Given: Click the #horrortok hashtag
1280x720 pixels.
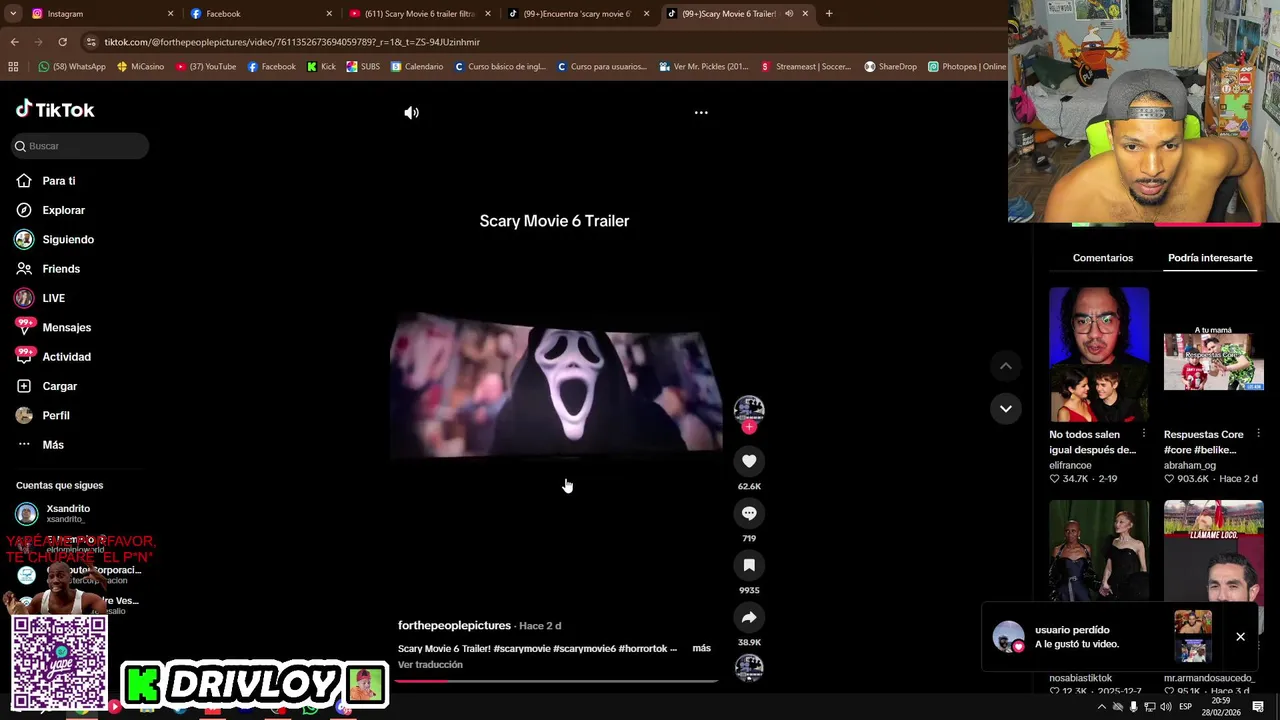Looking at the screenshot, I should tap(642, 649).
